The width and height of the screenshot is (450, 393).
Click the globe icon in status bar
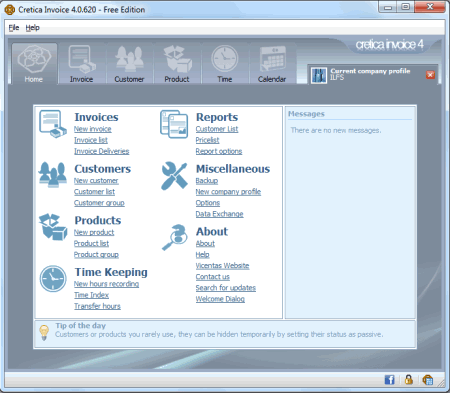tap(428, 380)
